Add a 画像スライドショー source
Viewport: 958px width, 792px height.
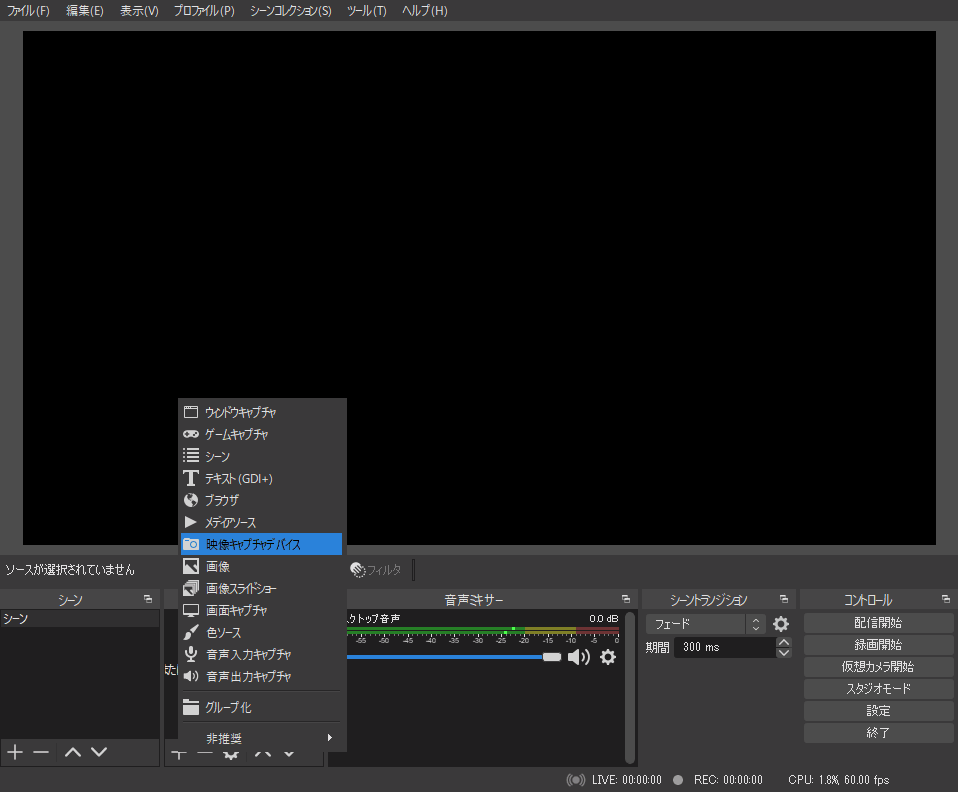coord(261,588)
